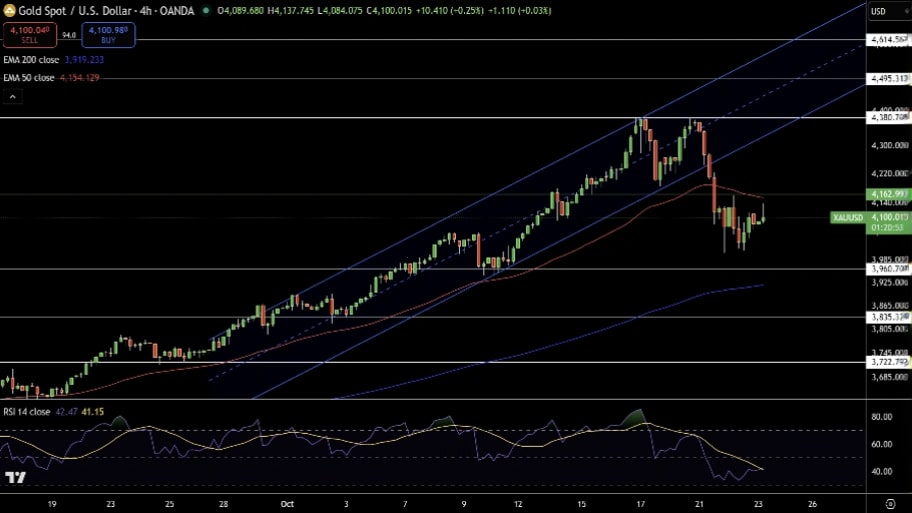Open the USD currency dropdown

(x=879, y=12)
